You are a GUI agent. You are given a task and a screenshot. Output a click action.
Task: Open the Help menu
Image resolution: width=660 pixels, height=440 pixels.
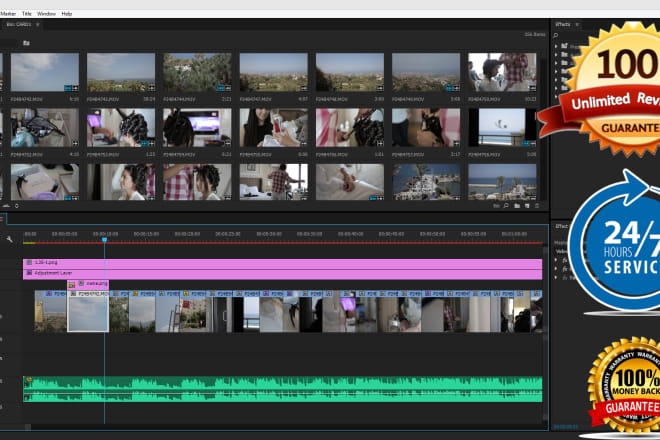67,14
